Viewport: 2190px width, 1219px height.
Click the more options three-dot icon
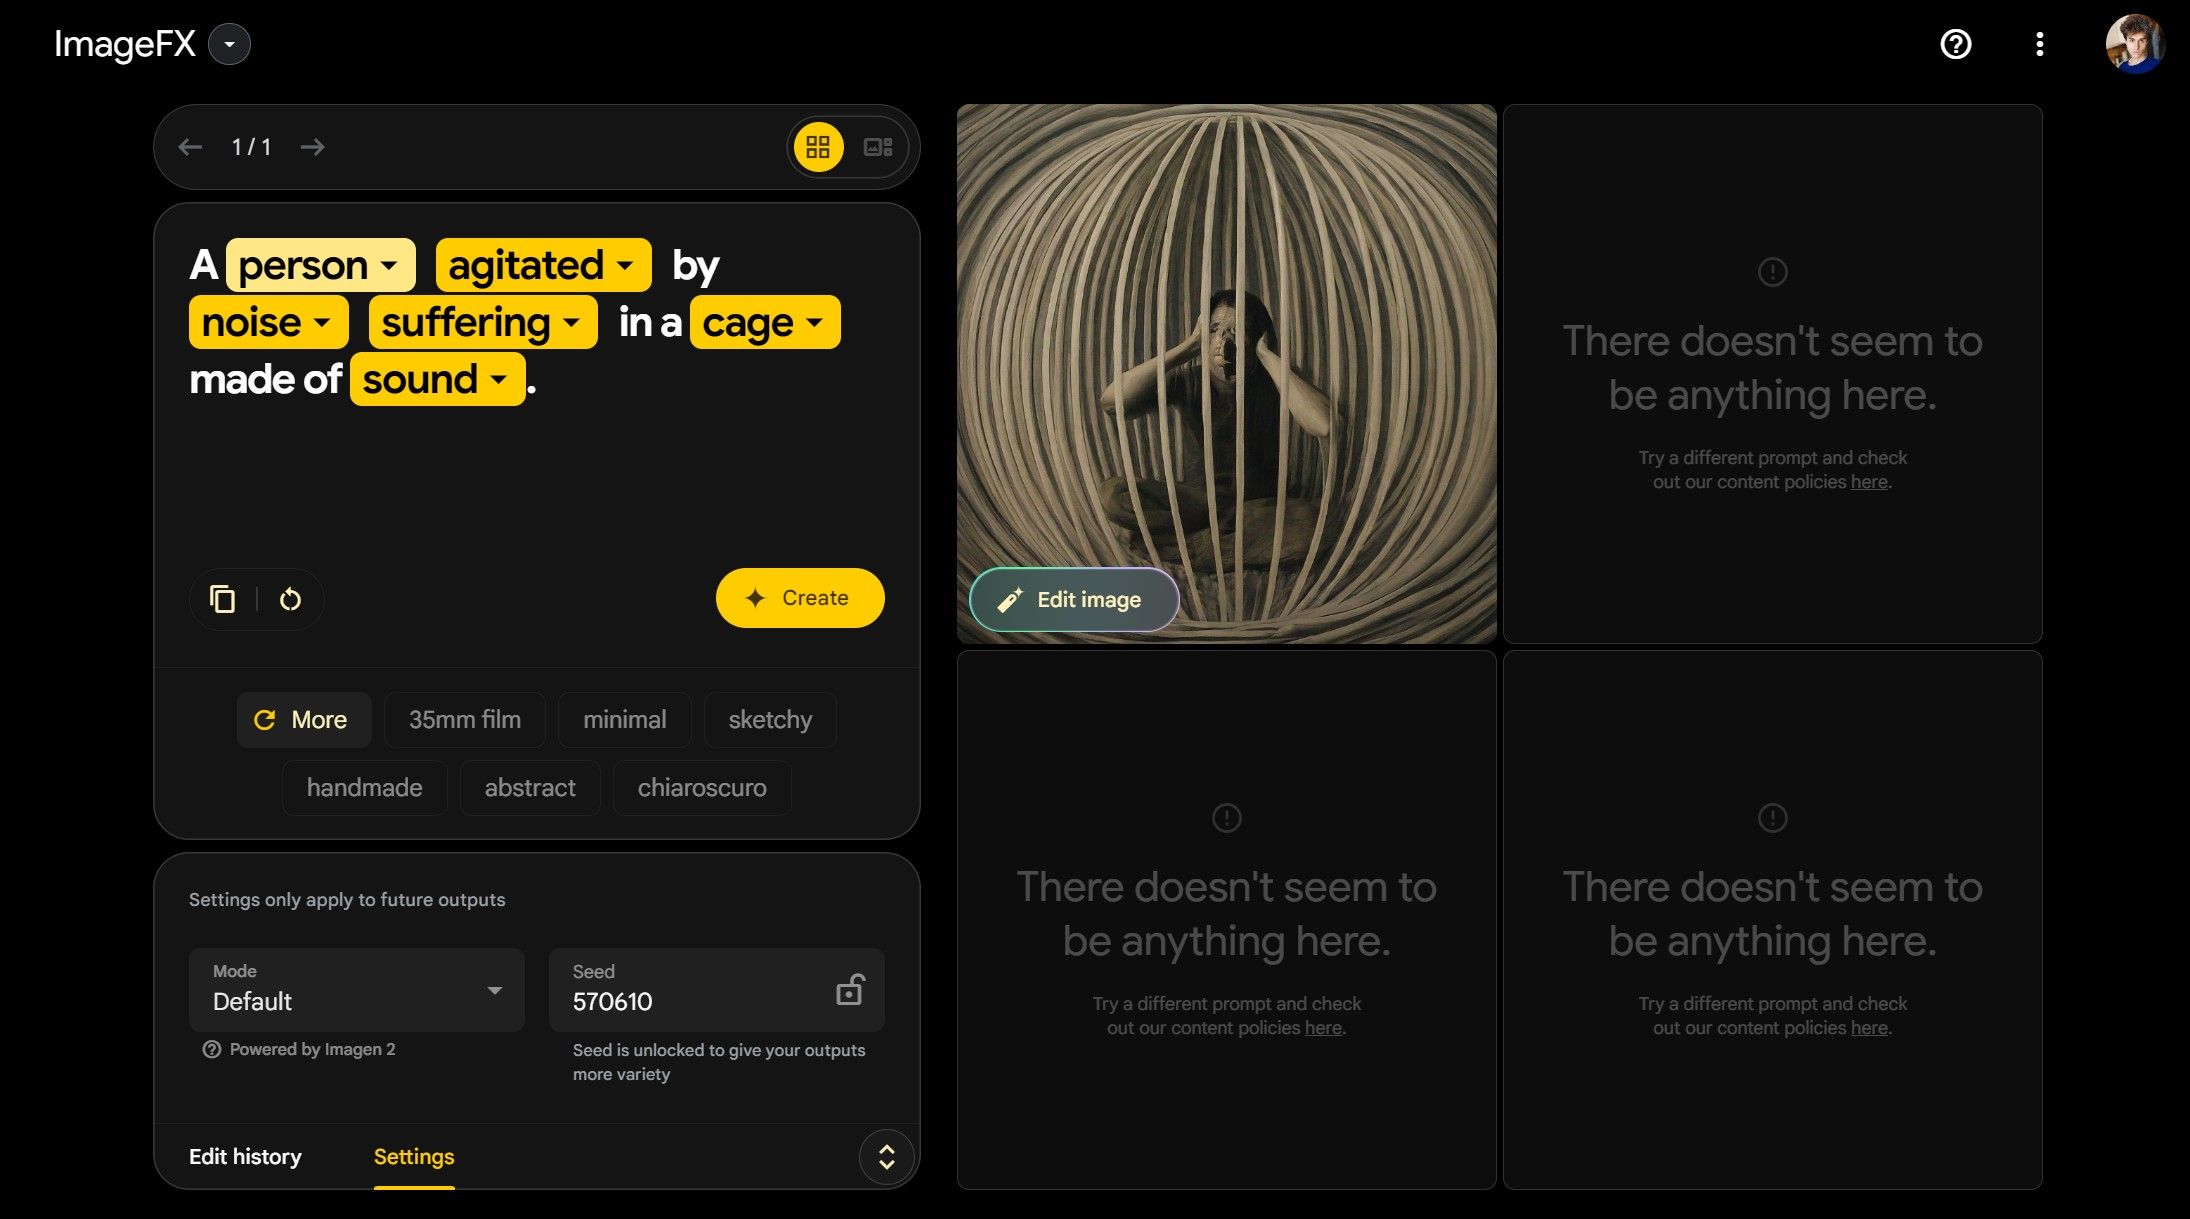click(x=2041, y=42)
